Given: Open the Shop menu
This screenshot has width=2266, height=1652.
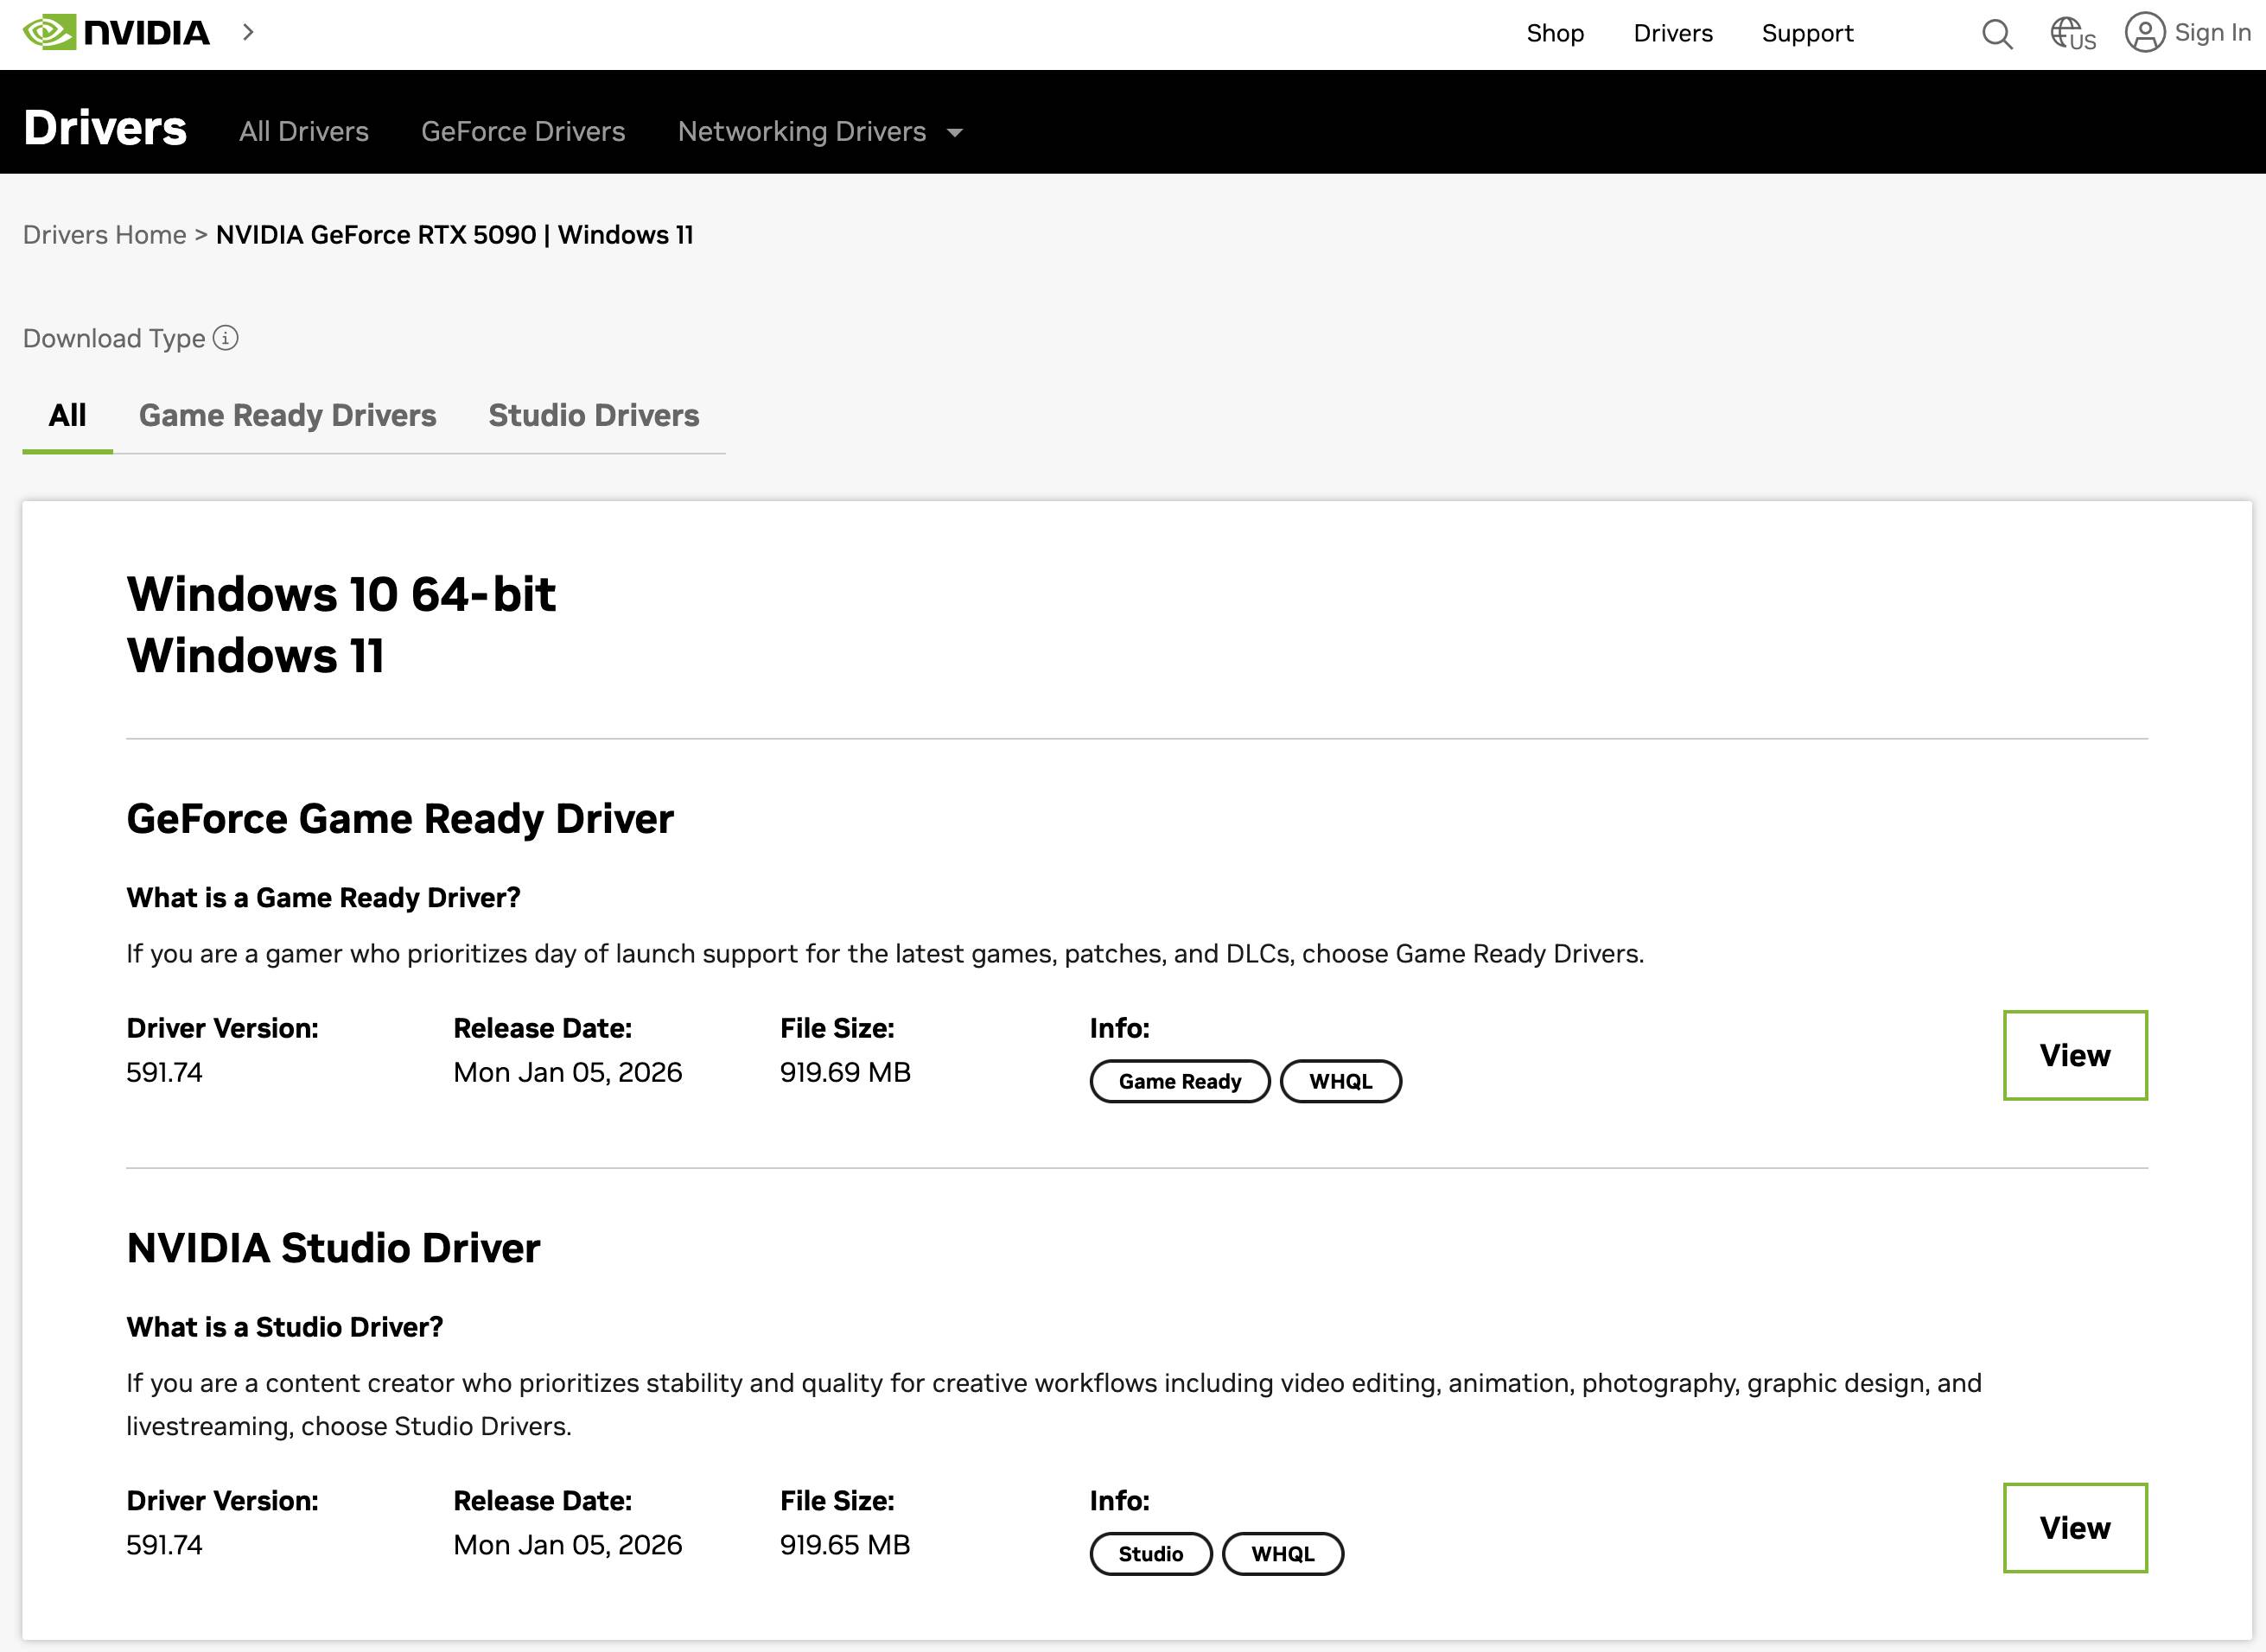Looking at the screenshot, I should tap(1554, 33).
